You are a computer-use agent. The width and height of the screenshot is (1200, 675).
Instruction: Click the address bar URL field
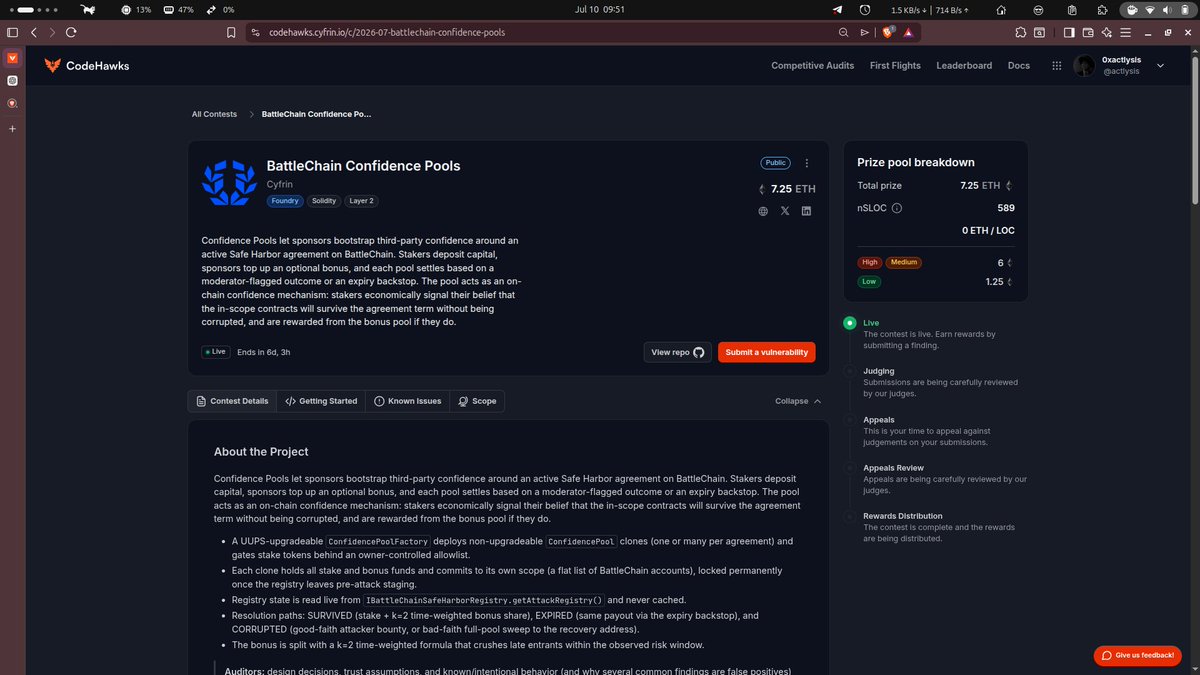[540, 32]
